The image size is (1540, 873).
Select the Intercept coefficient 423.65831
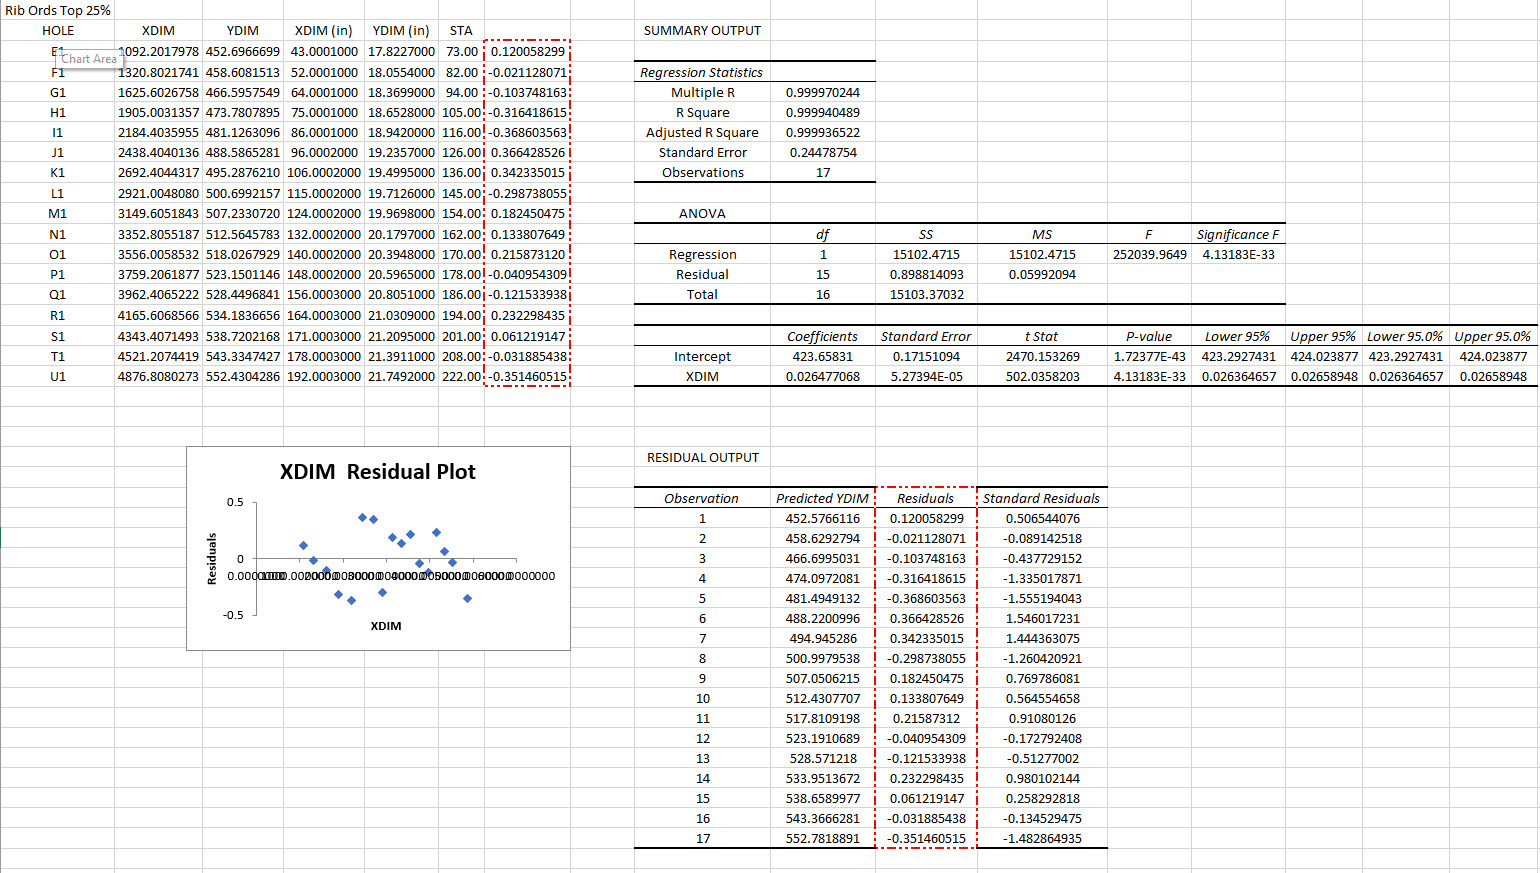[x=822, y=357]
